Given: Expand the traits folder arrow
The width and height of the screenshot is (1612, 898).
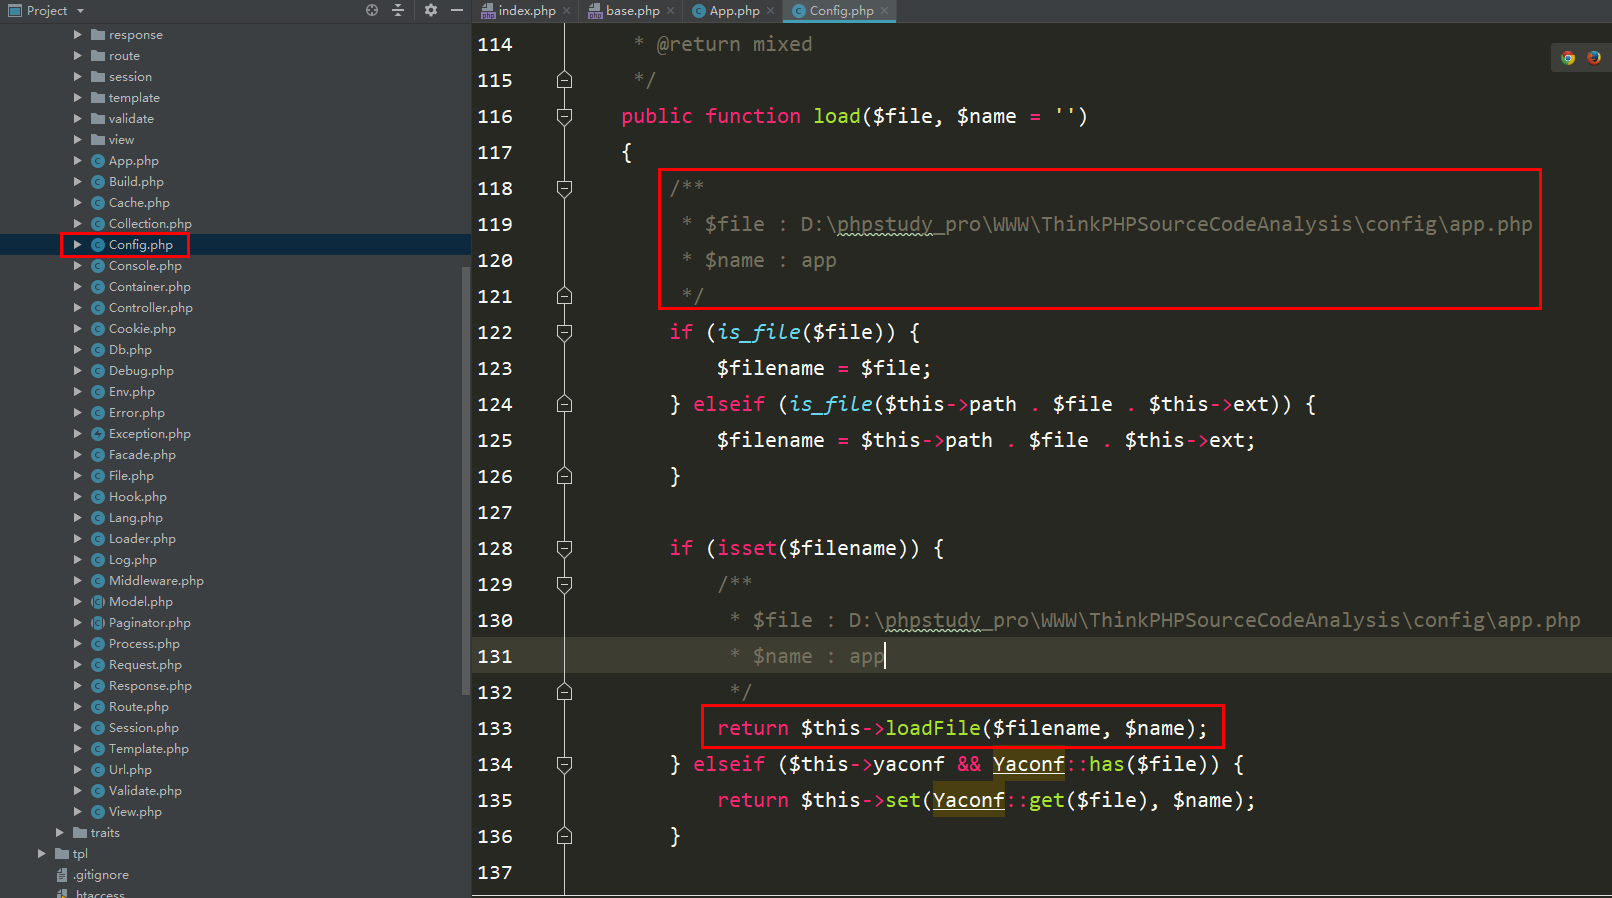Looking at the screenshot, I should (x=59, y=833).
